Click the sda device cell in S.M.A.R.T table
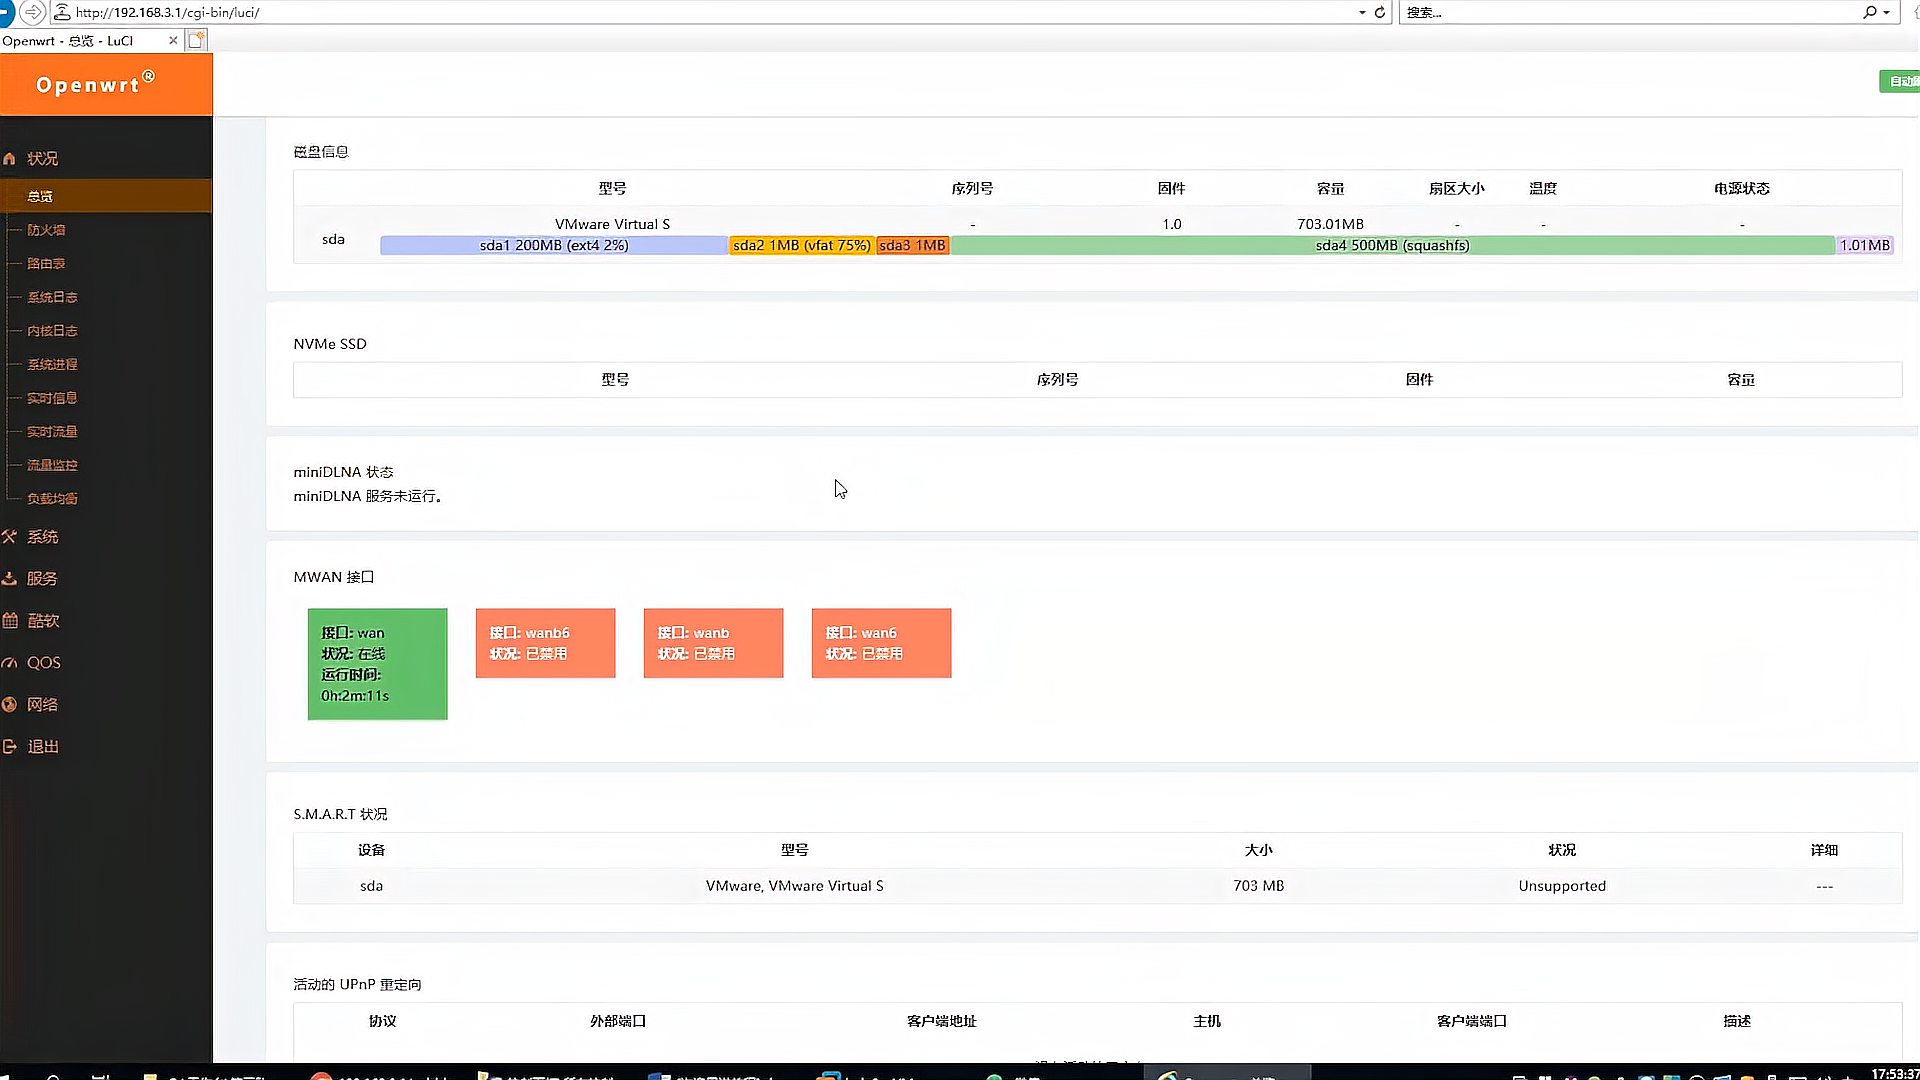 click(x=371, y=886)
